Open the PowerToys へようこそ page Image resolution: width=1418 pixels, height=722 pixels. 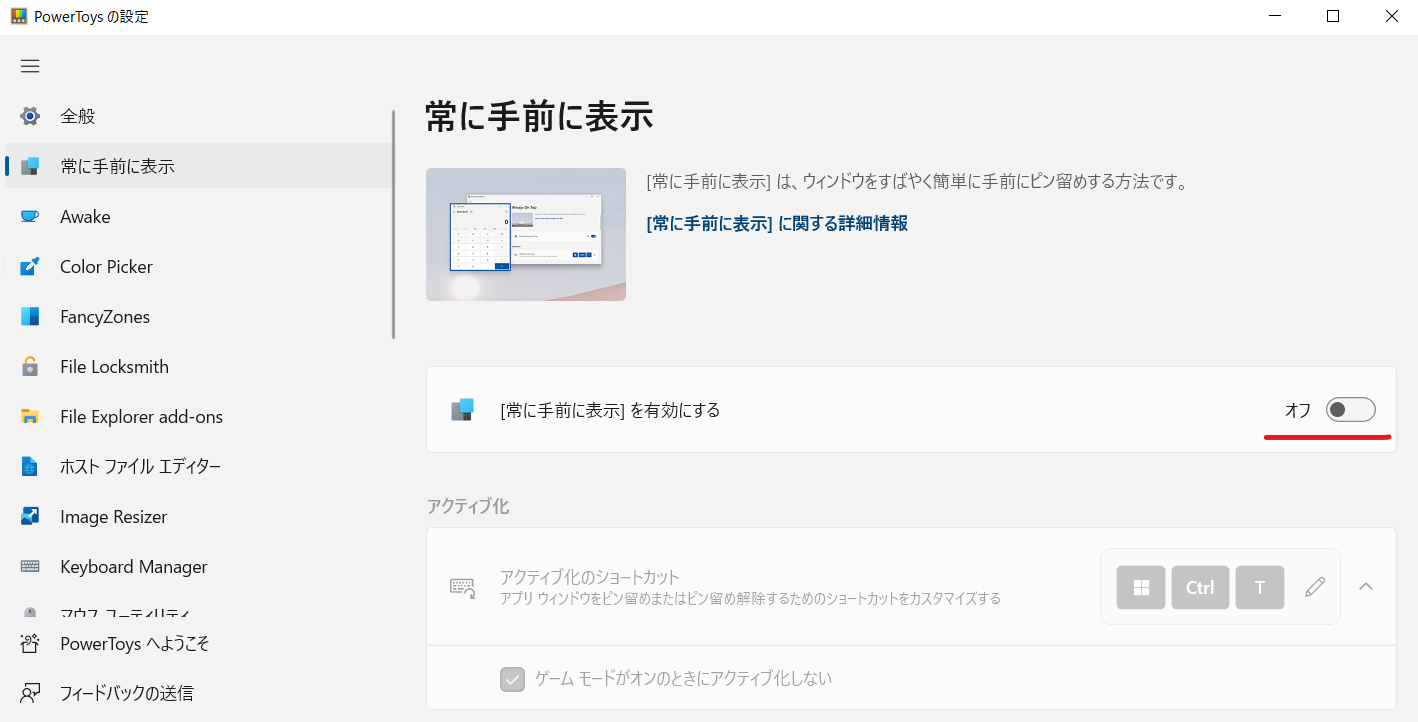click(198, 643)
